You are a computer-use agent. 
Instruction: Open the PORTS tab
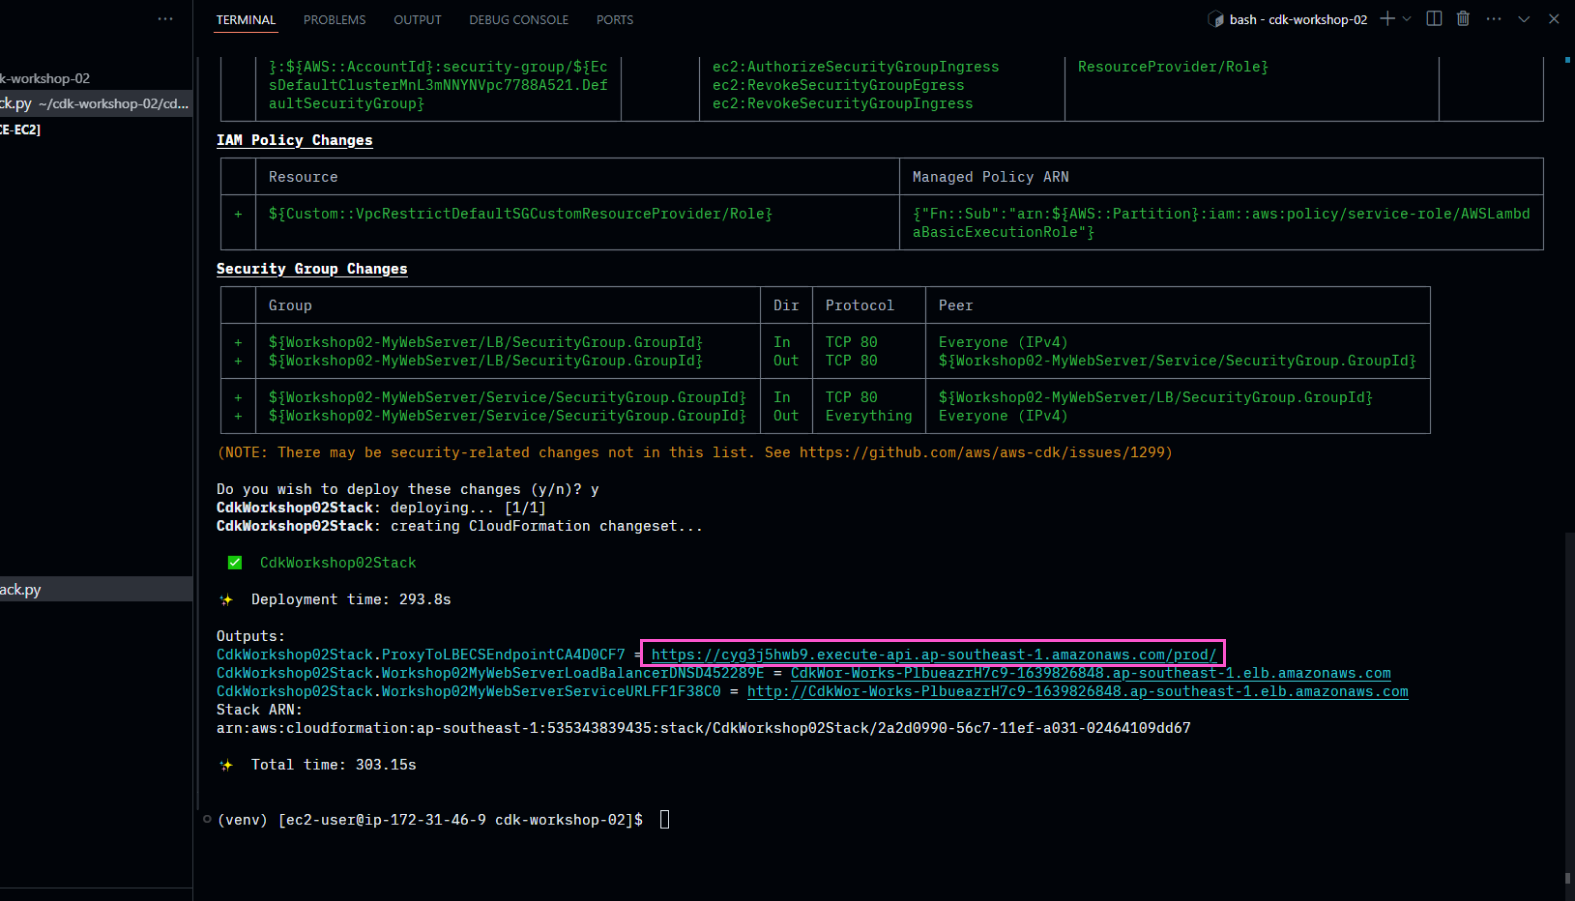click(614, 20)
